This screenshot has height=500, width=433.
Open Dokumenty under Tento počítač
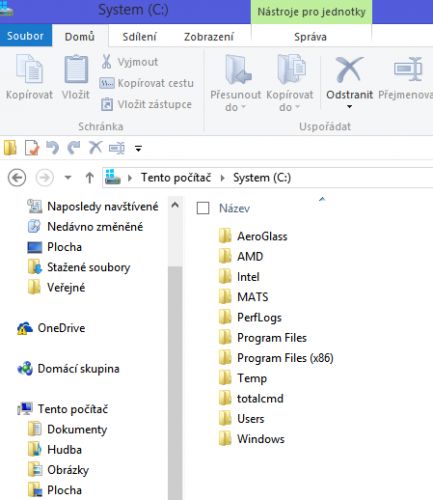tap(68, 429)
